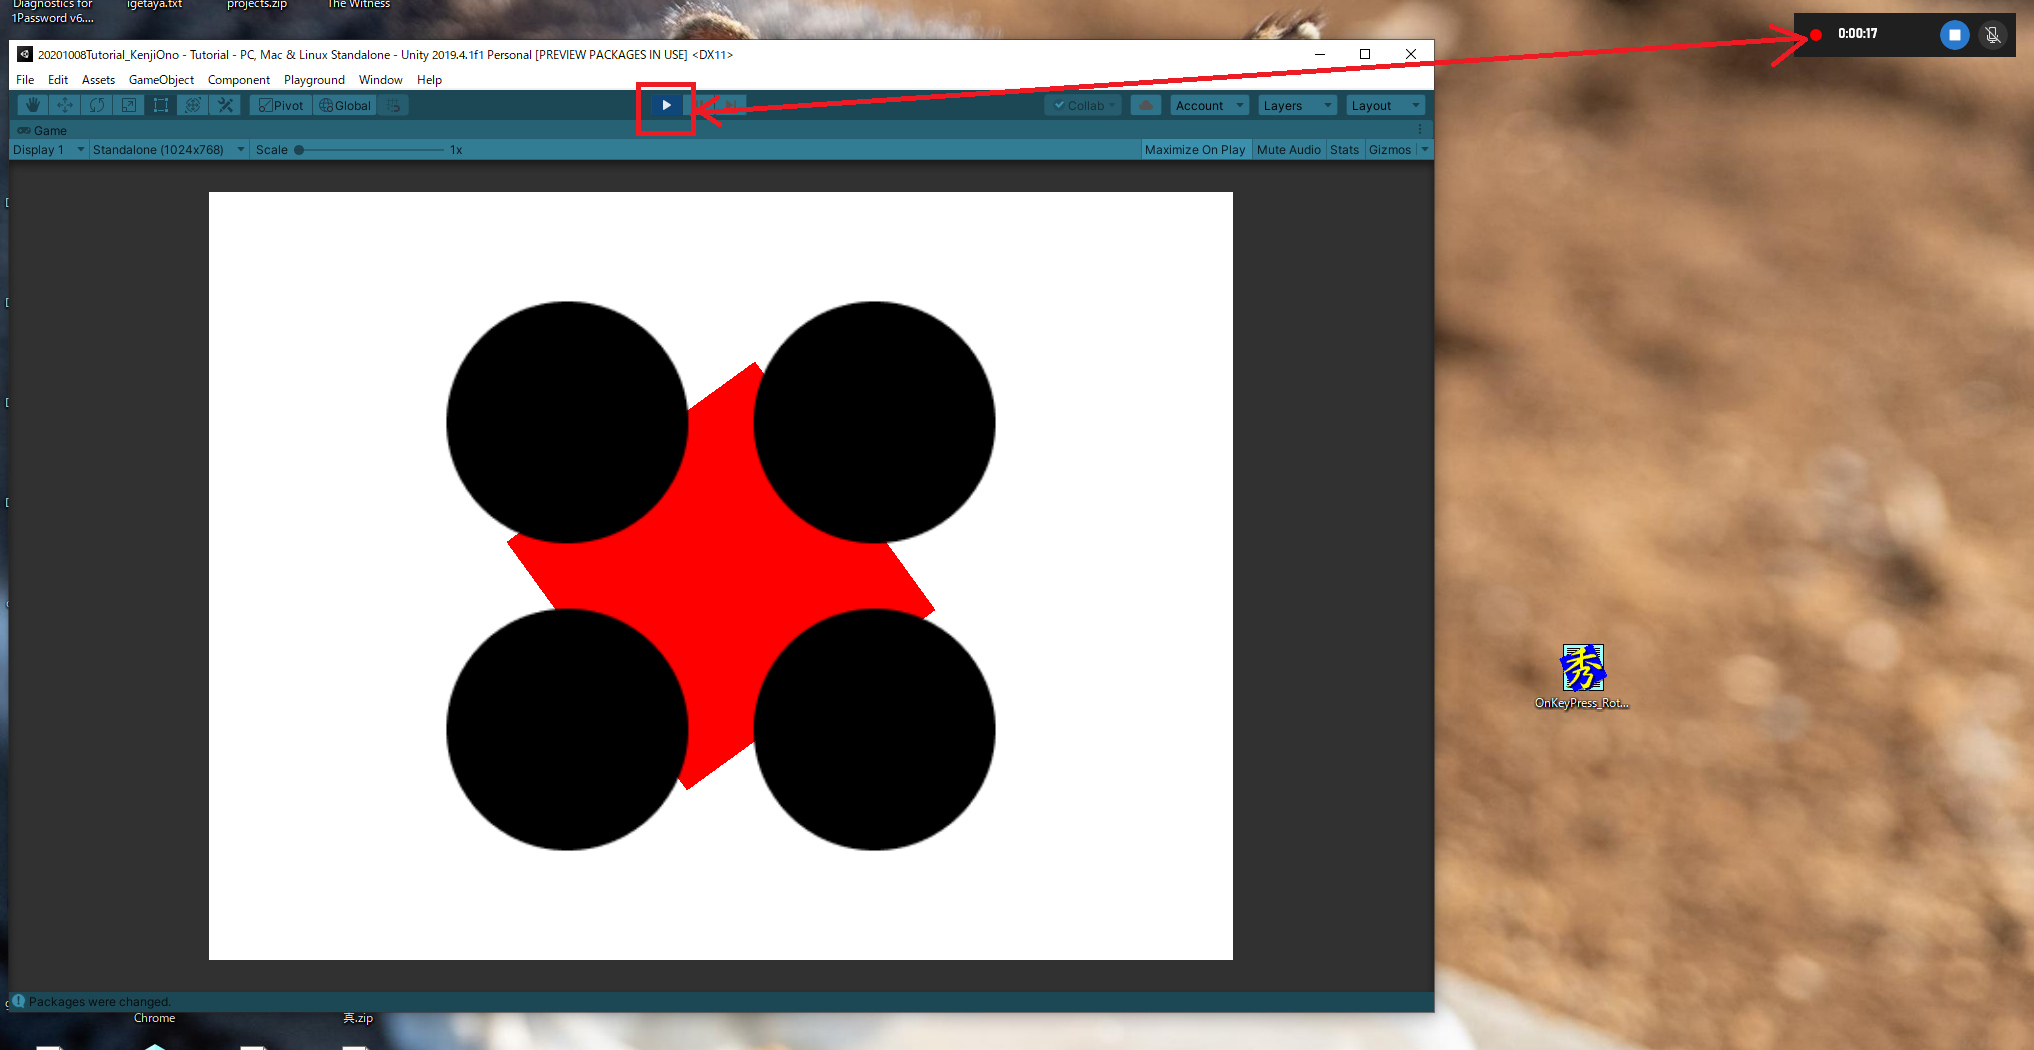2034x1050 pixels.
Task: Toggle the Stats overlay
Action: [x=1344, y=150]
